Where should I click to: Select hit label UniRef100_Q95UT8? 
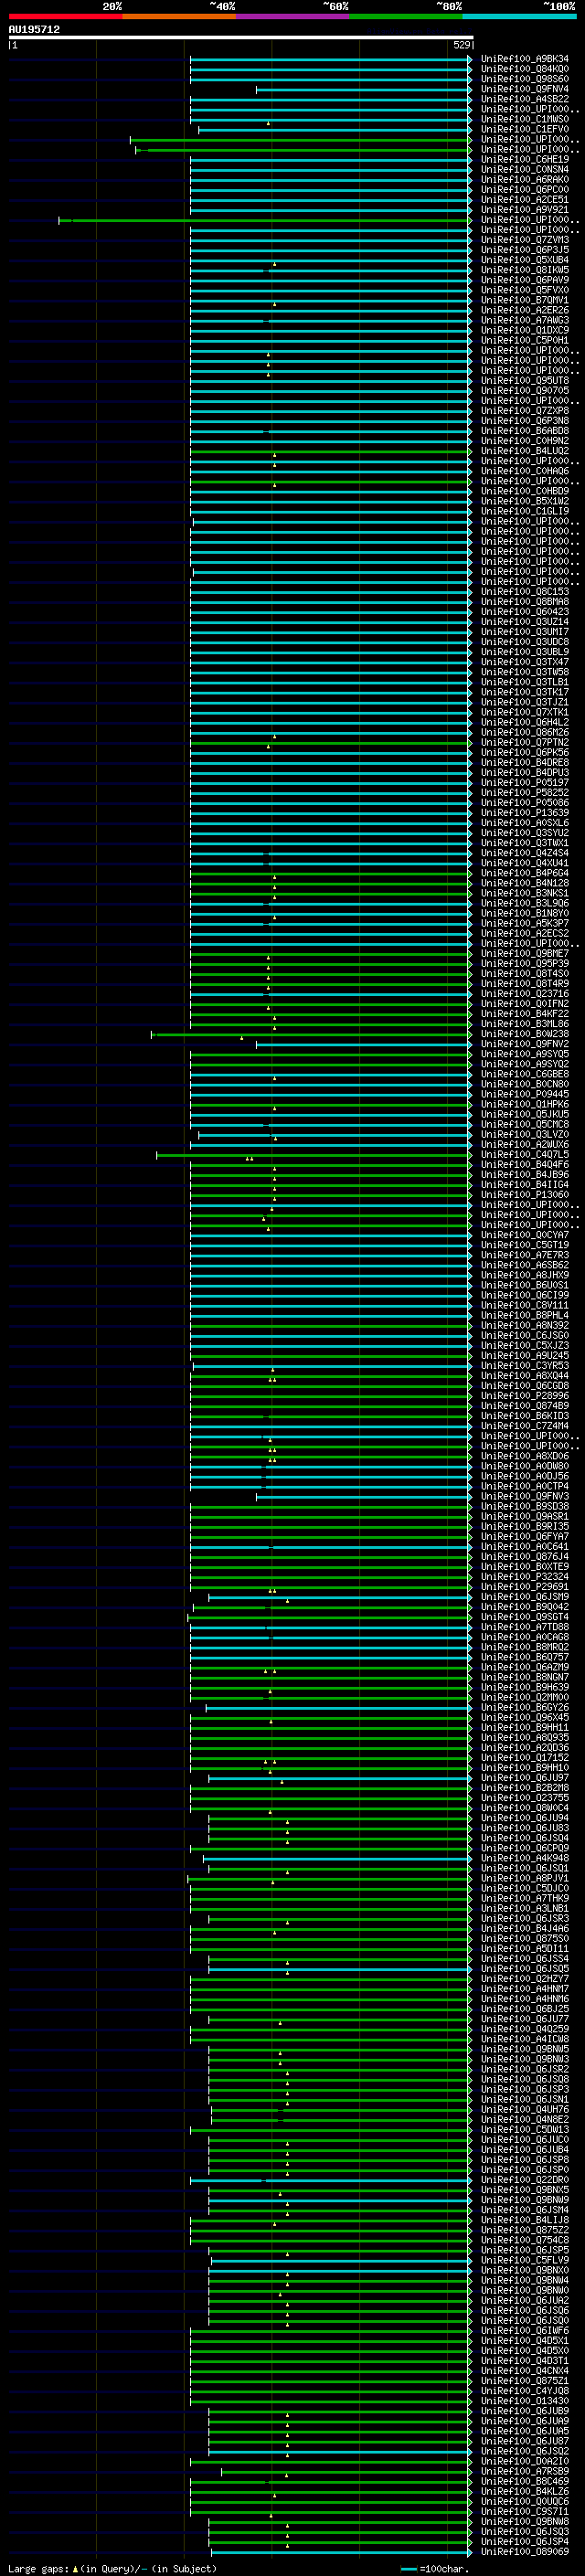pos(525,381)
